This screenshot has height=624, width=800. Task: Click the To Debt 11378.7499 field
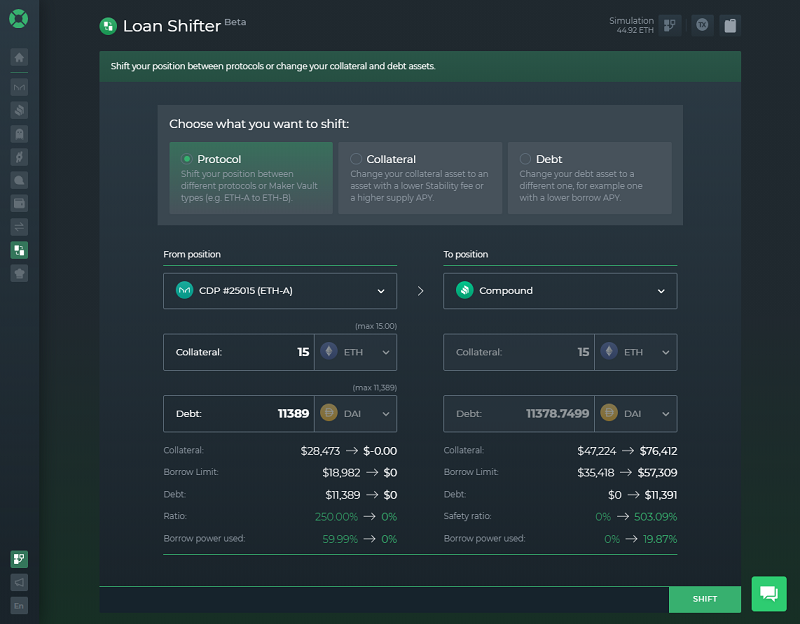tap(519, 414)
